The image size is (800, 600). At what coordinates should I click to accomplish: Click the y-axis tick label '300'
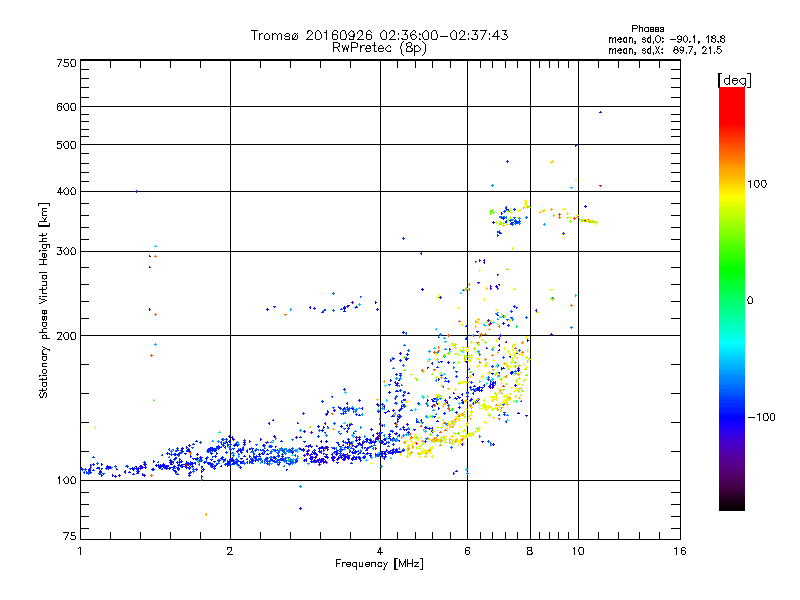(x=67, y=252)
